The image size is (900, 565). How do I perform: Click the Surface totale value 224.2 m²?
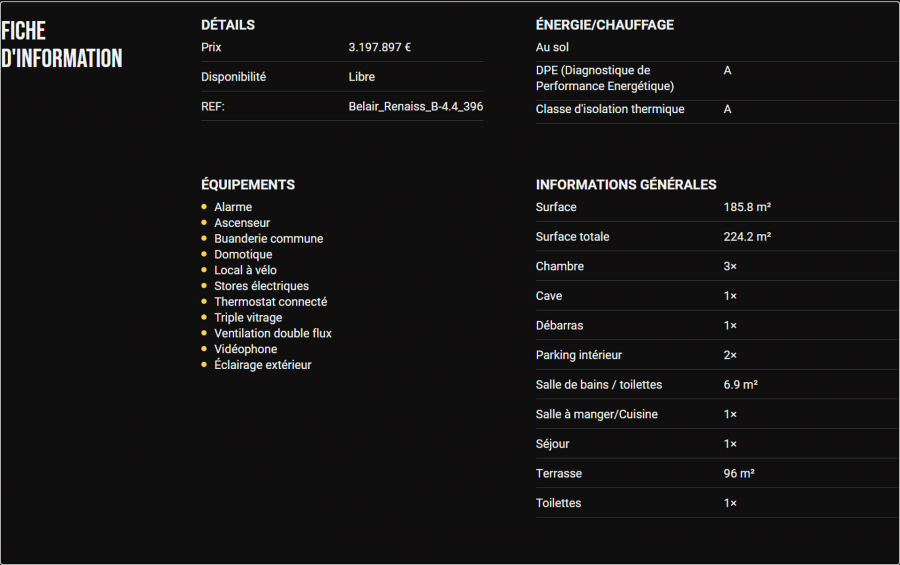pyautogui.click(x=747, y=237)
